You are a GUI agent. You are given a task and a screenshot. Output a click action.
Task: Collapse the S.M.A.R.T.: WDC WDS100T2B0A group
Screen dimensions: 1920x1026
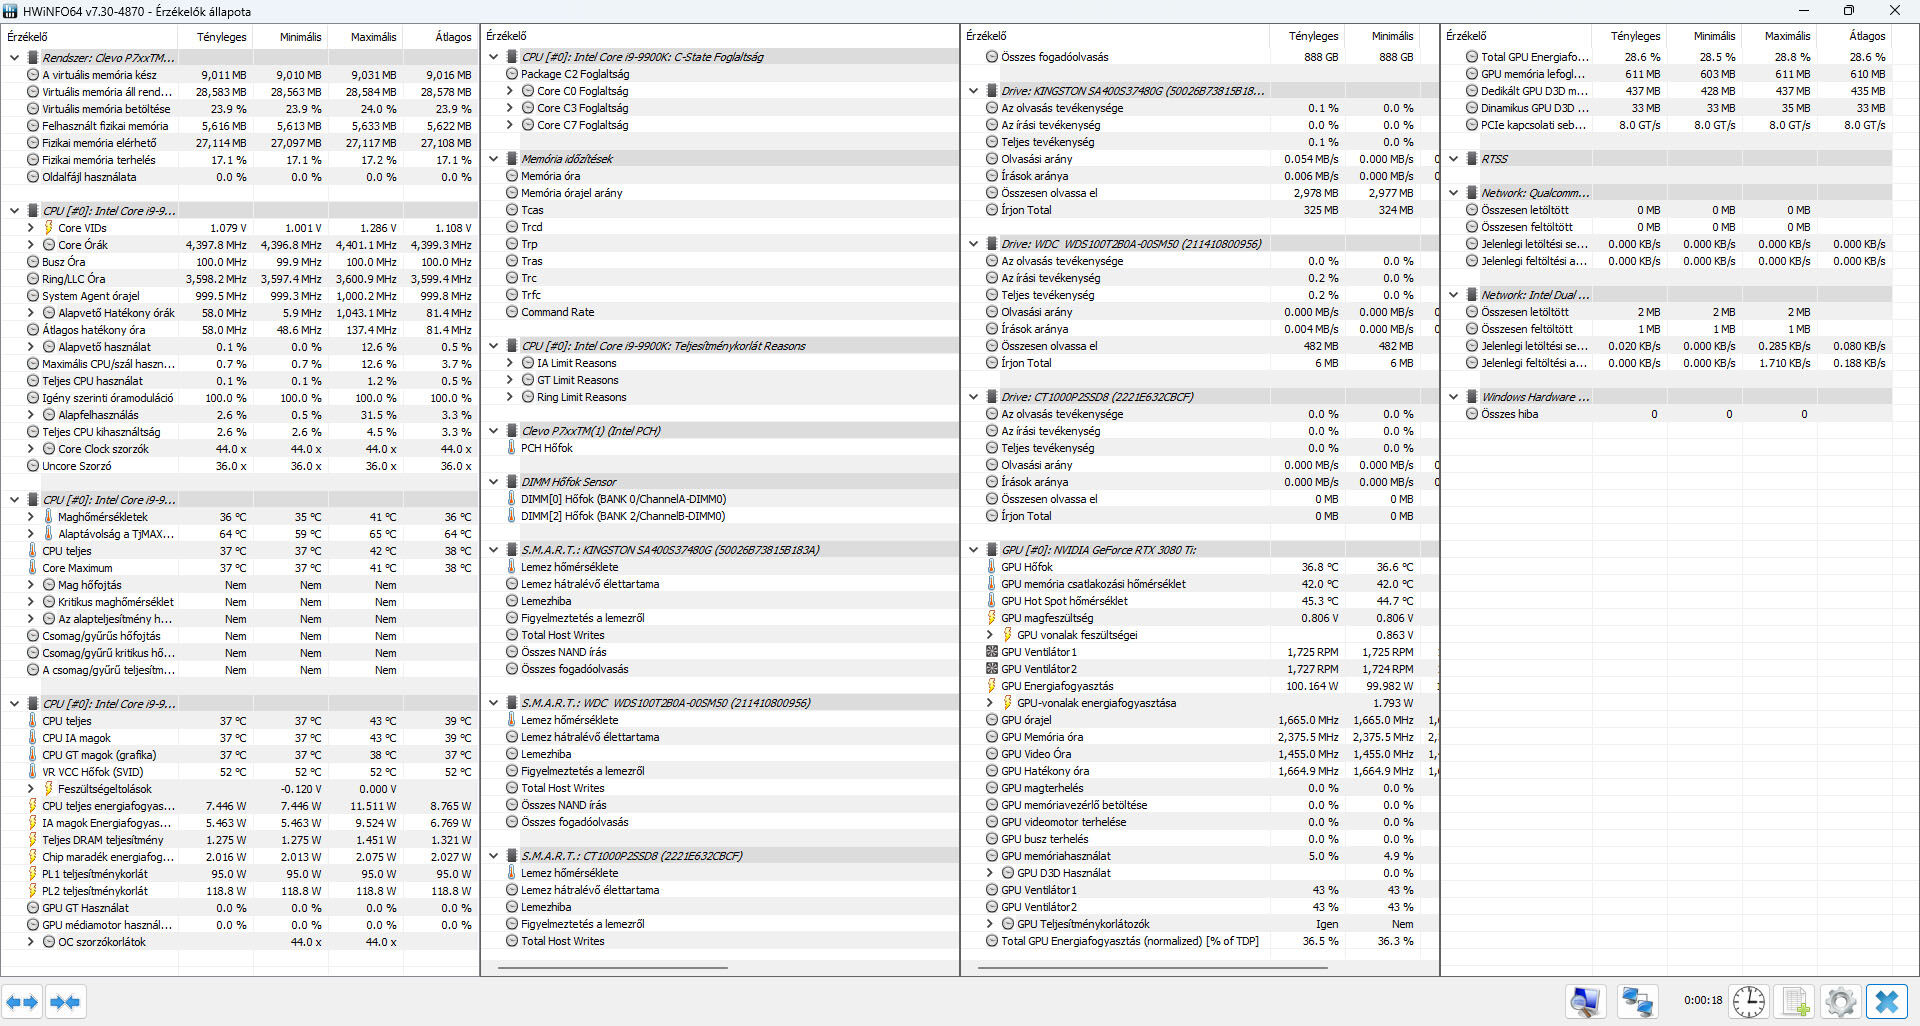tap(493, 703)
